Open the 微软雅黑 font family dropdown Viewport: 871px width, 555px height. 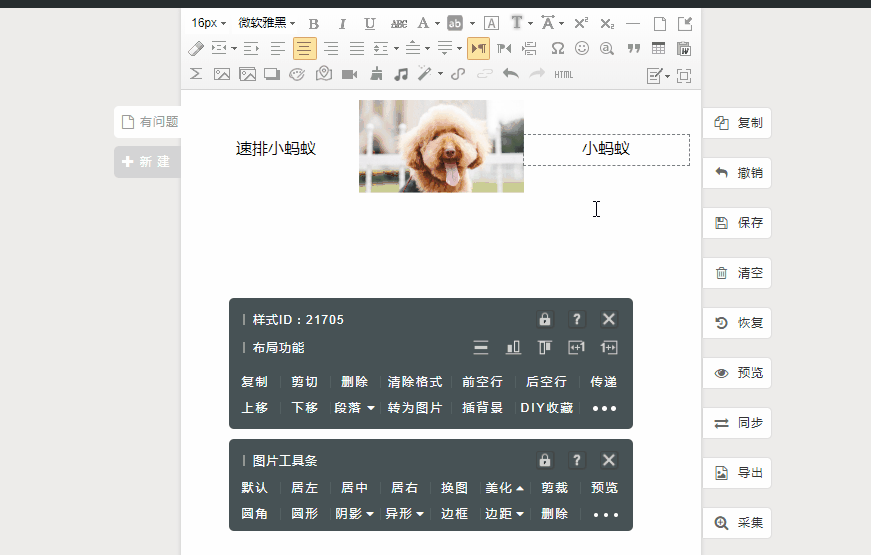[x=267, y=23]
